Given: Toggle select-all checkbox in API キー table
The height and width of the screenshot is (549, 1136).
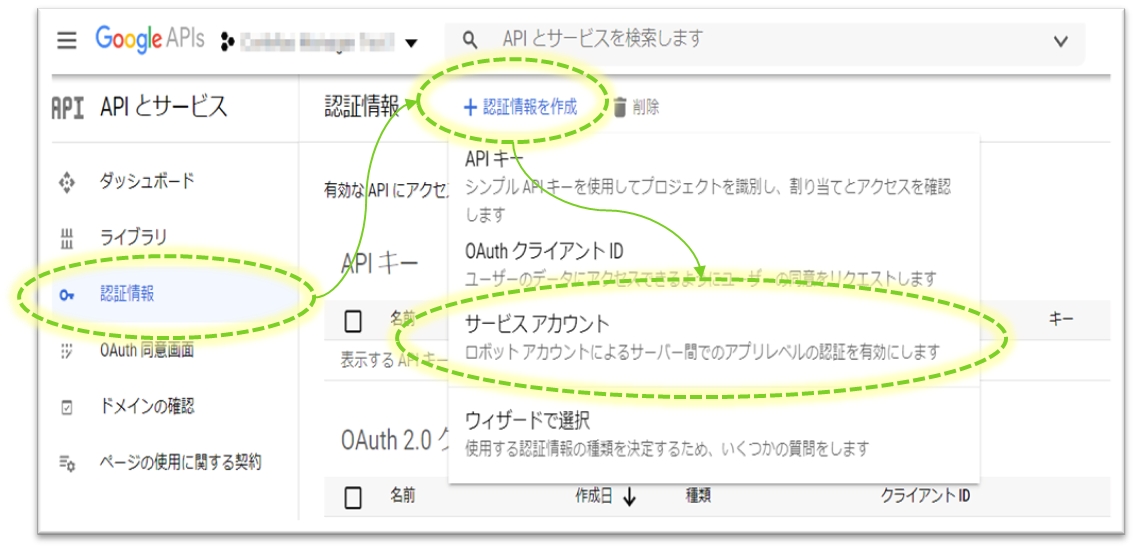Looking at the screenshot, I should point(353,321).
